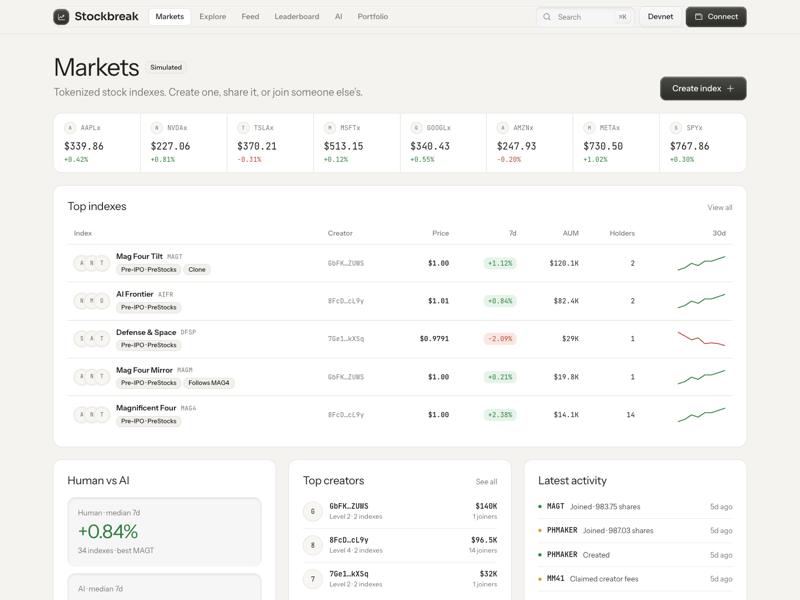Click the SPYx ticker avatar icon

point(676,128)
